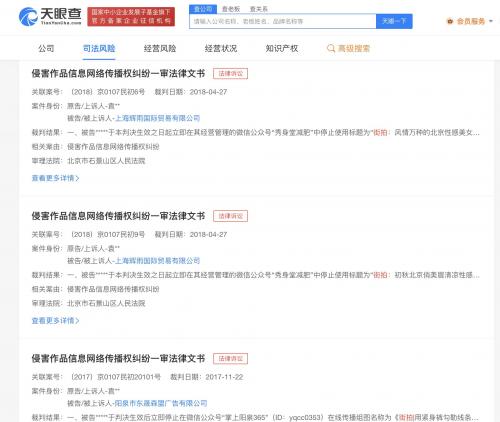Click the 天眼一下 search button

[x=394, y=21]
